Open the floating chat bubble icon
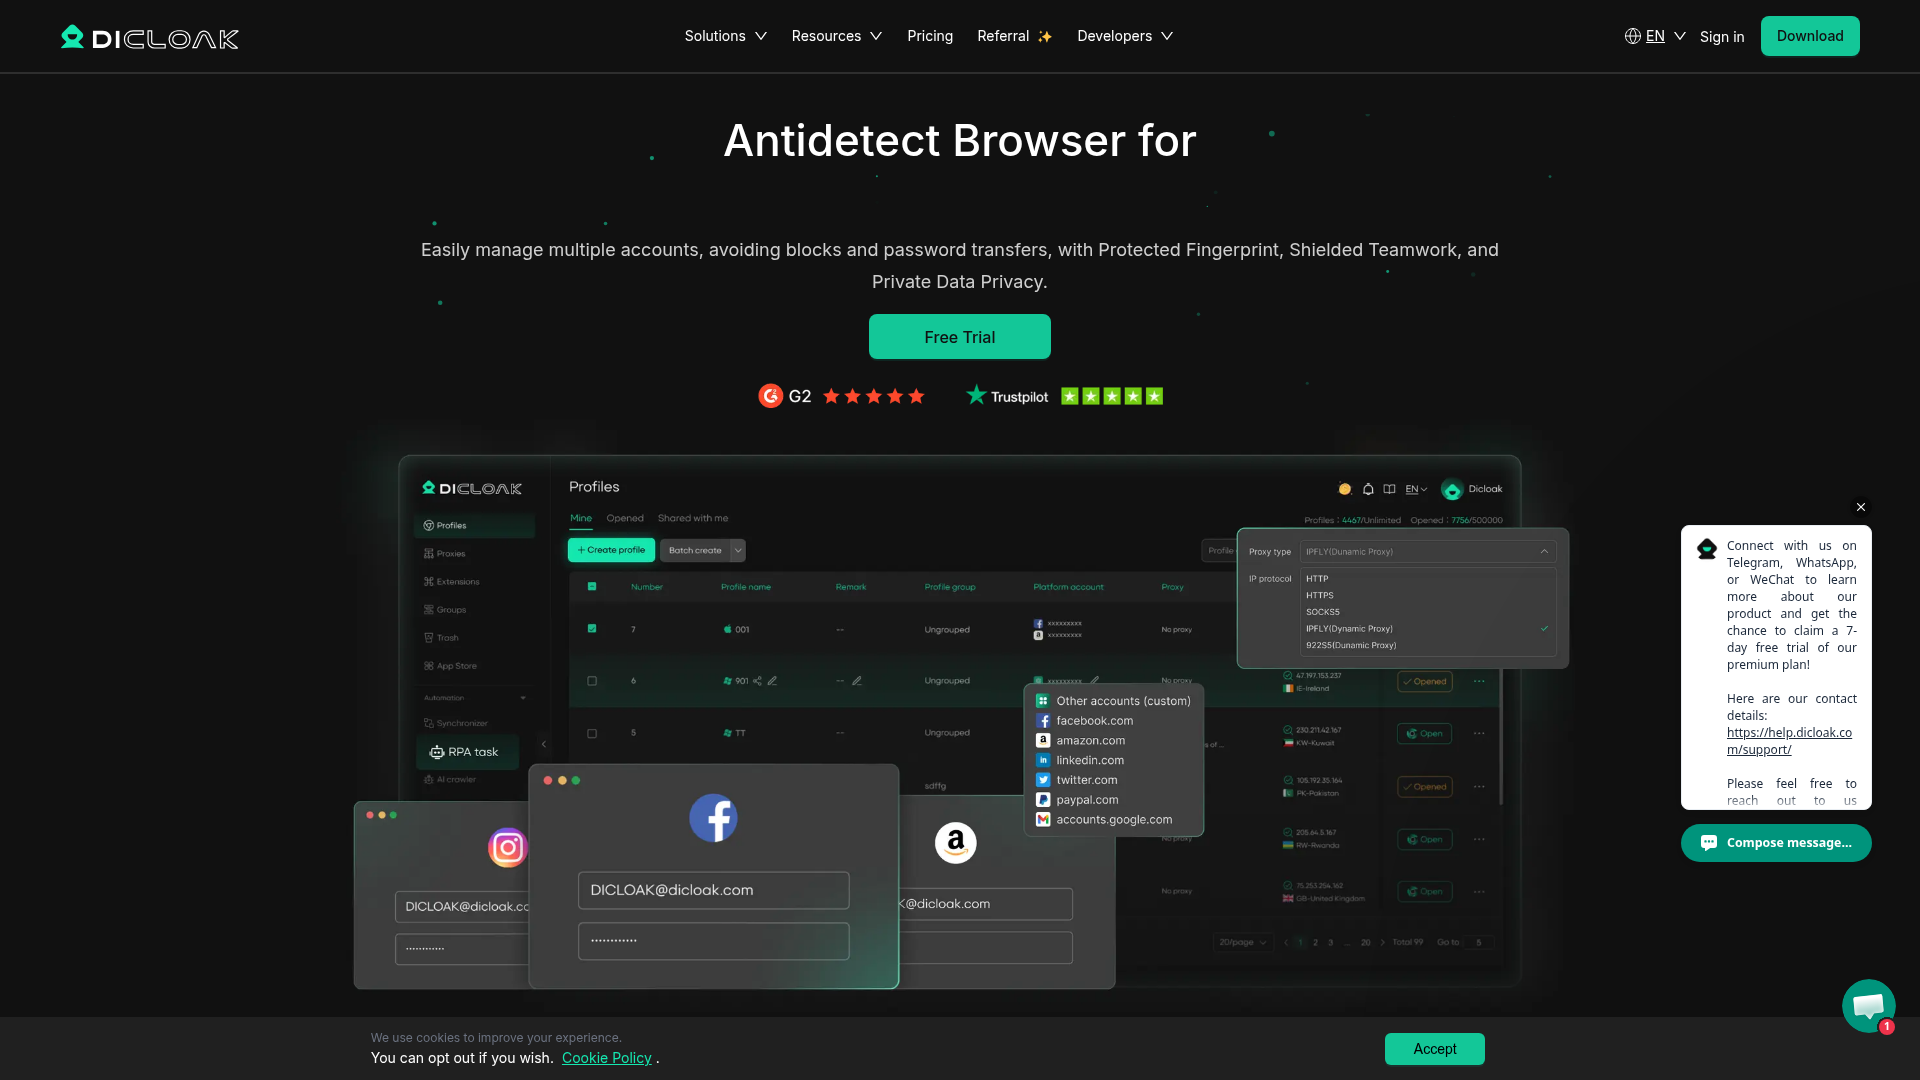The height and width of the screenshot is (1080, 1920). 1868,1005
